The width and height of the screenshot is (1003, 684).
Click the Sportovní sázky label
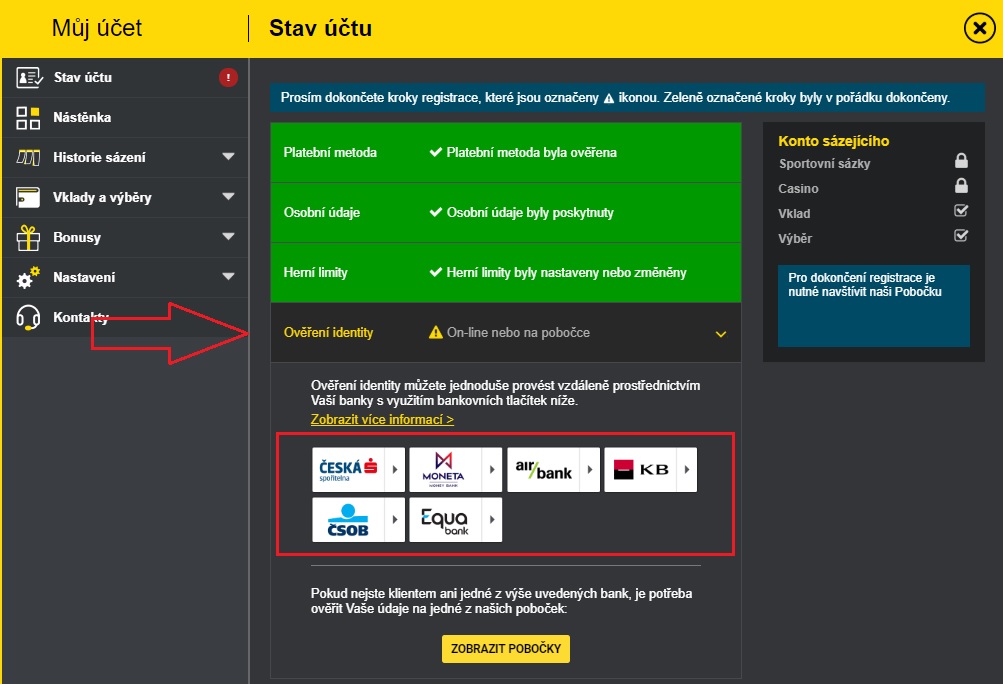pyautogui.click(x=825, y=164)
